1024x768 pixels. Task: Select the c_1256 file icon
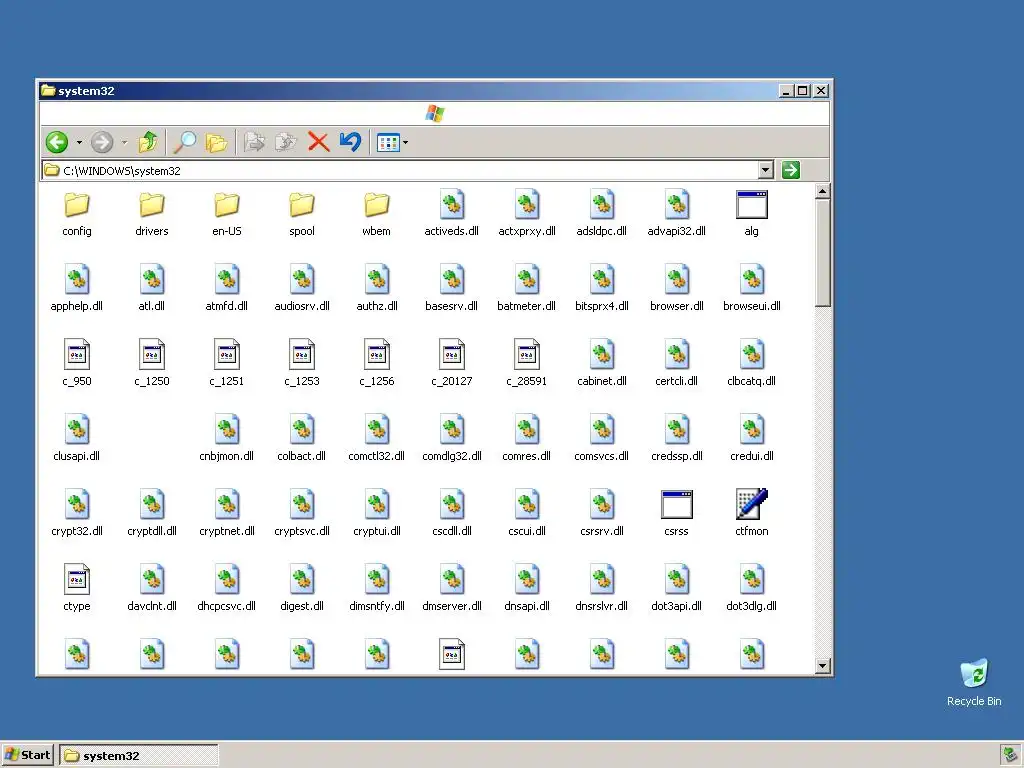pos(377,355)
